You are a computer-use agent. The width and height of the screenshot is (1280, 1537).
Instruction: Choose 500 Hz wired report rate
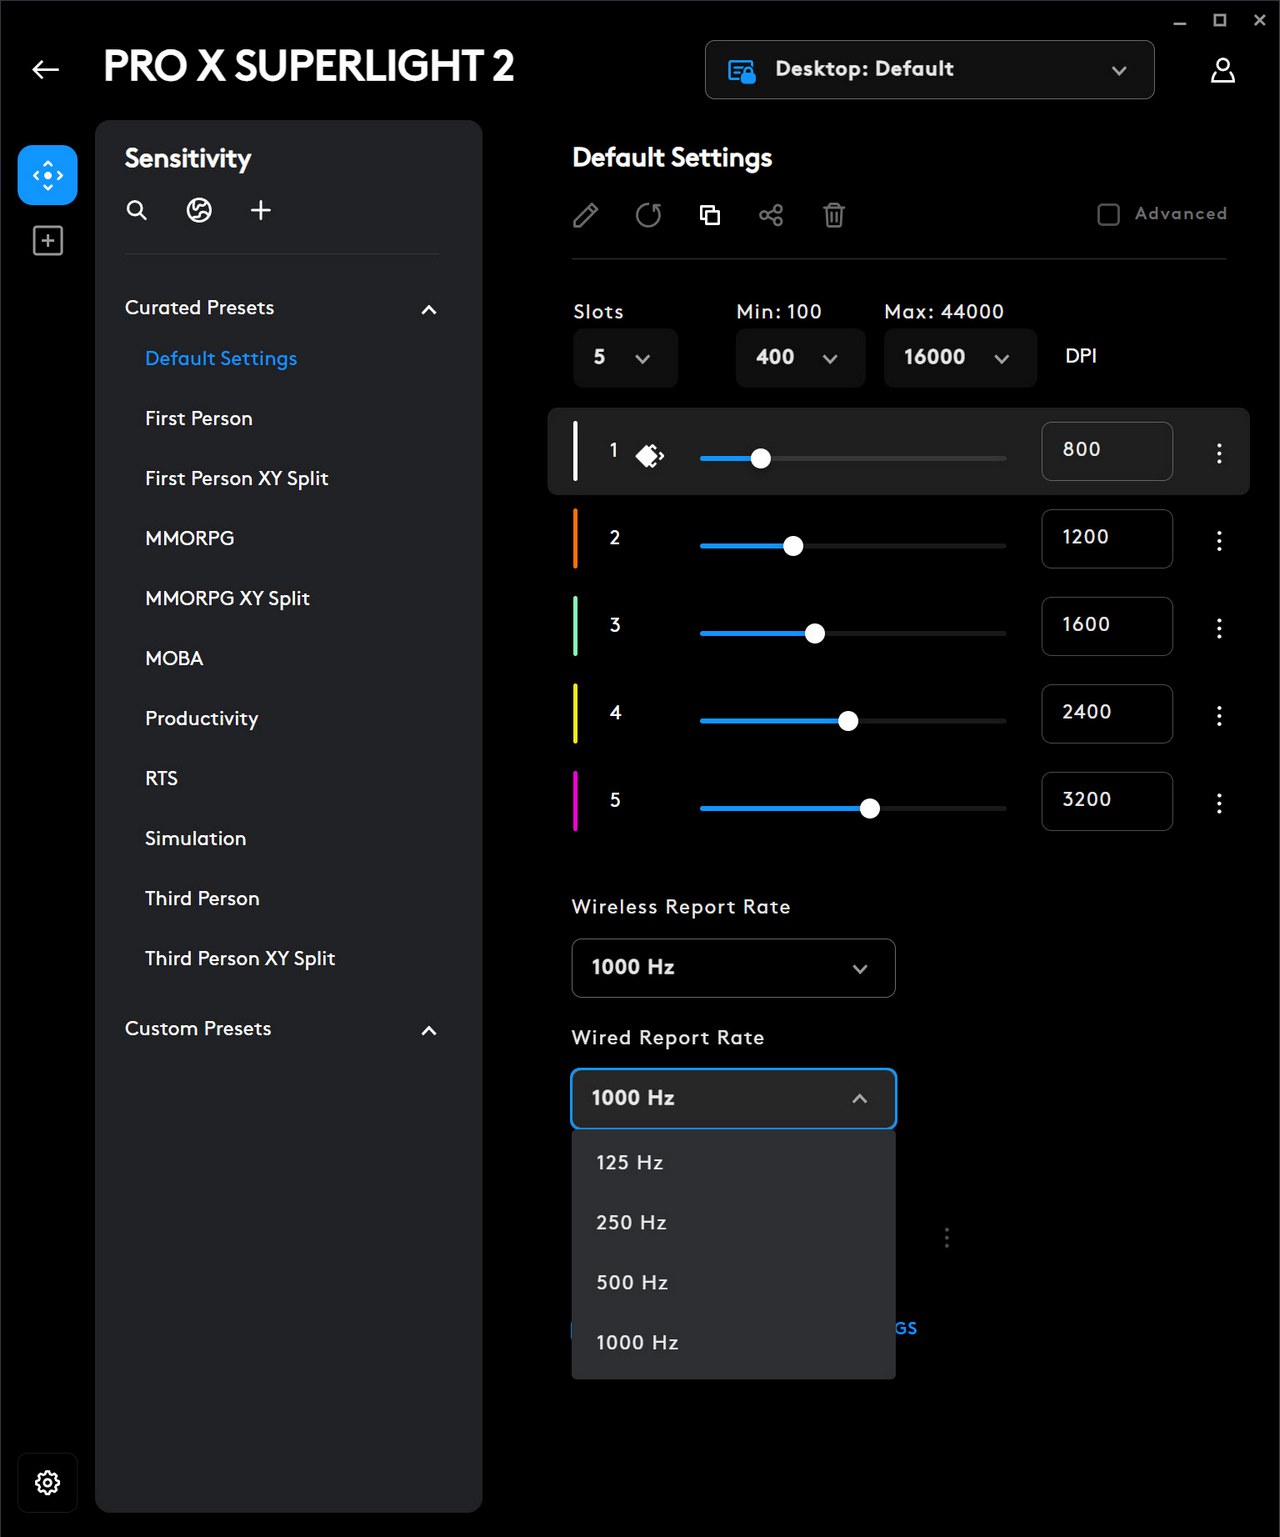733,1283
